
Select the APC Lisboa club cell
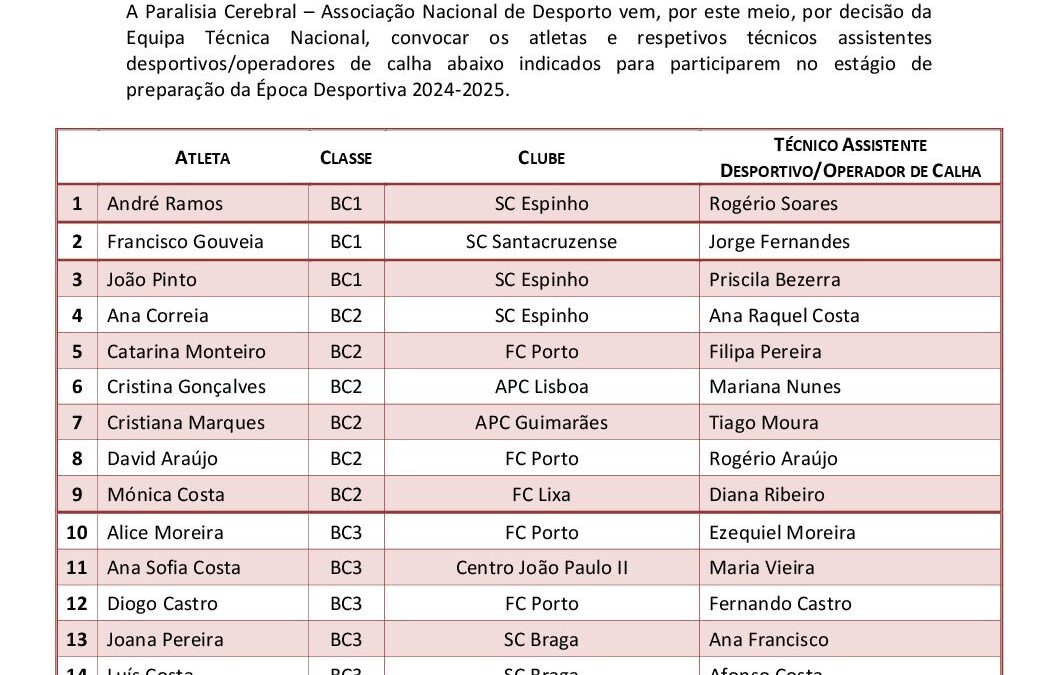click(541, 387)
